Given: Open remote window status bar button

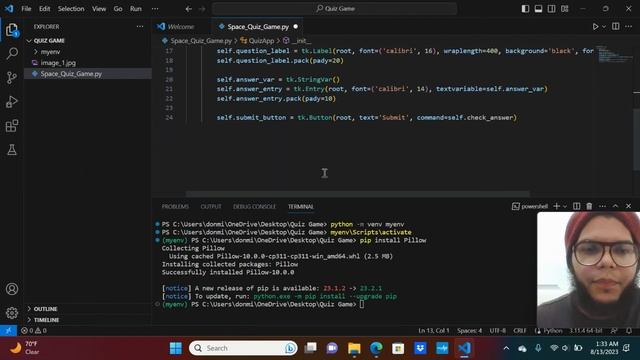Looking at the screenshot, I should (8, 331).
